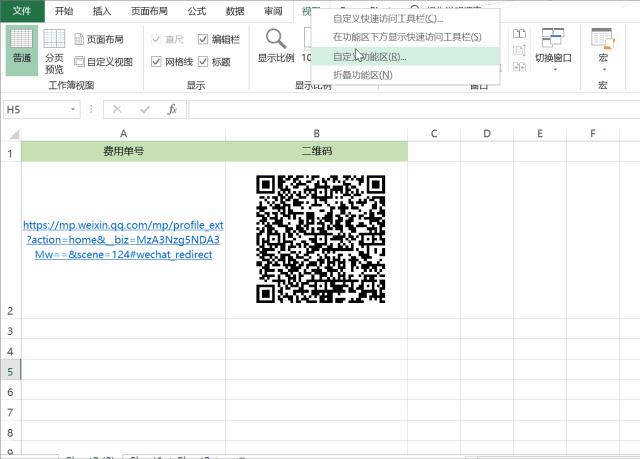Open the Zoom (显示比例) magnifier dialog
Image resolution: width=640 pixels, height=459 pixels.
[276, 46]
